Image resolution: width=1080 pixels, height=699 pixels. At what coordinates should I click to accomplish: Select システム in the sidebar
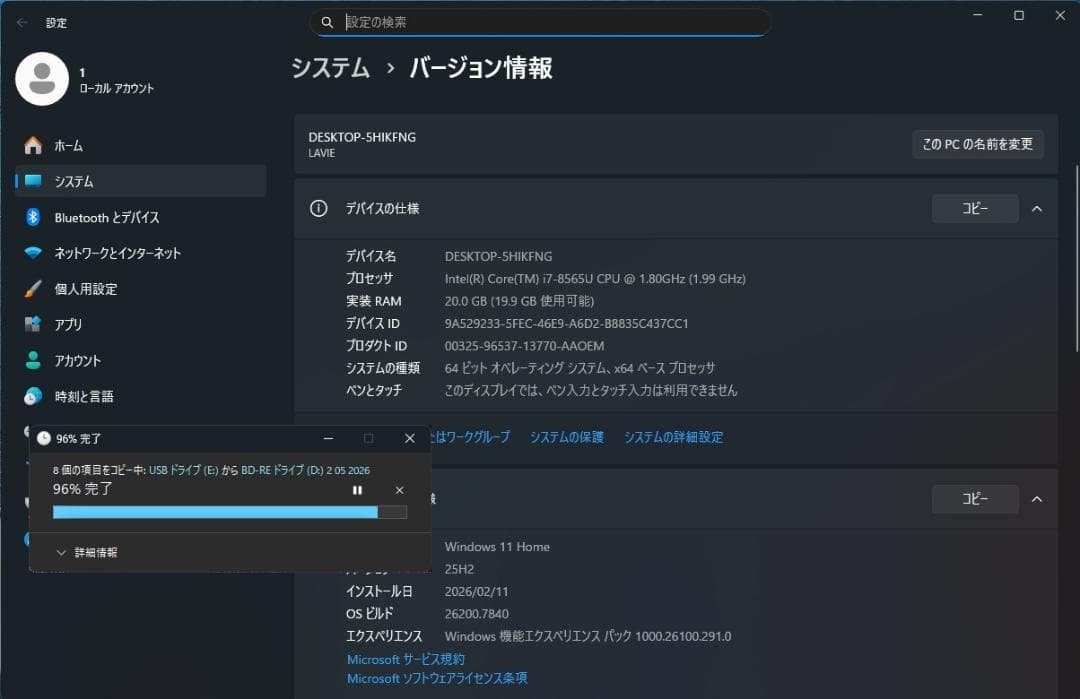(141, 181)
